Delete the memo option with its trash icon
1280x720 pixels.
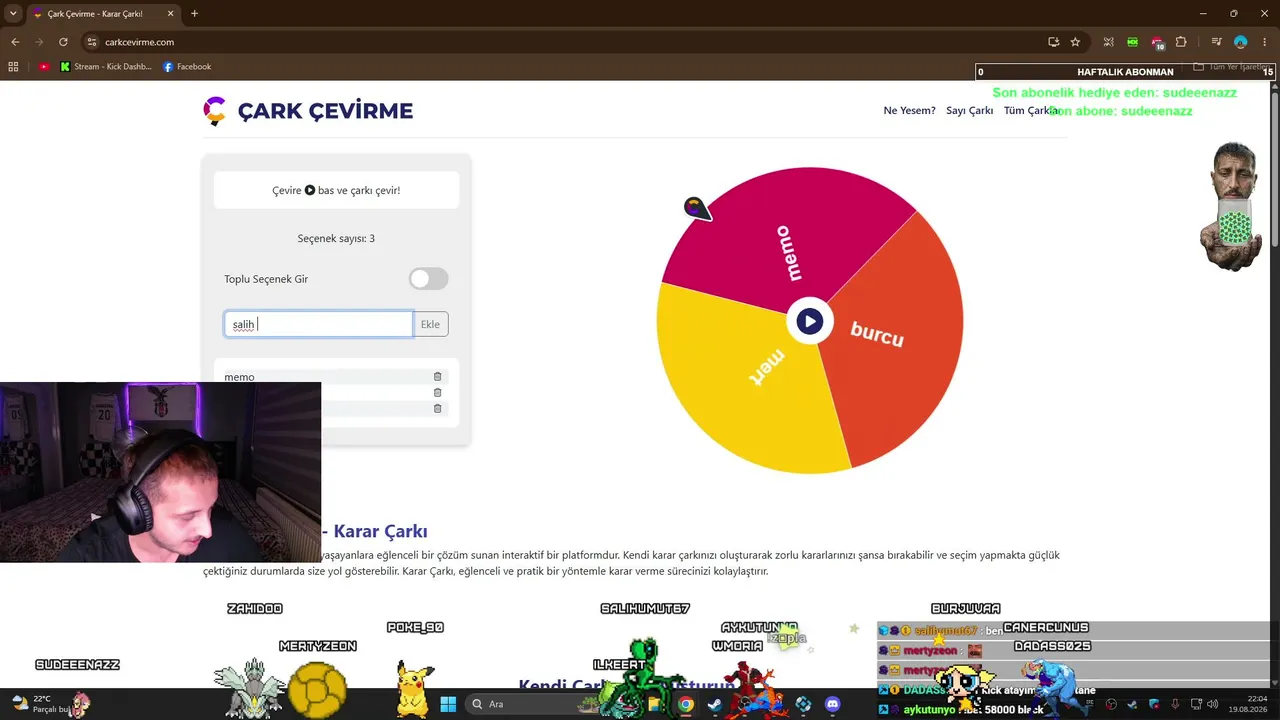pos(437,377)
